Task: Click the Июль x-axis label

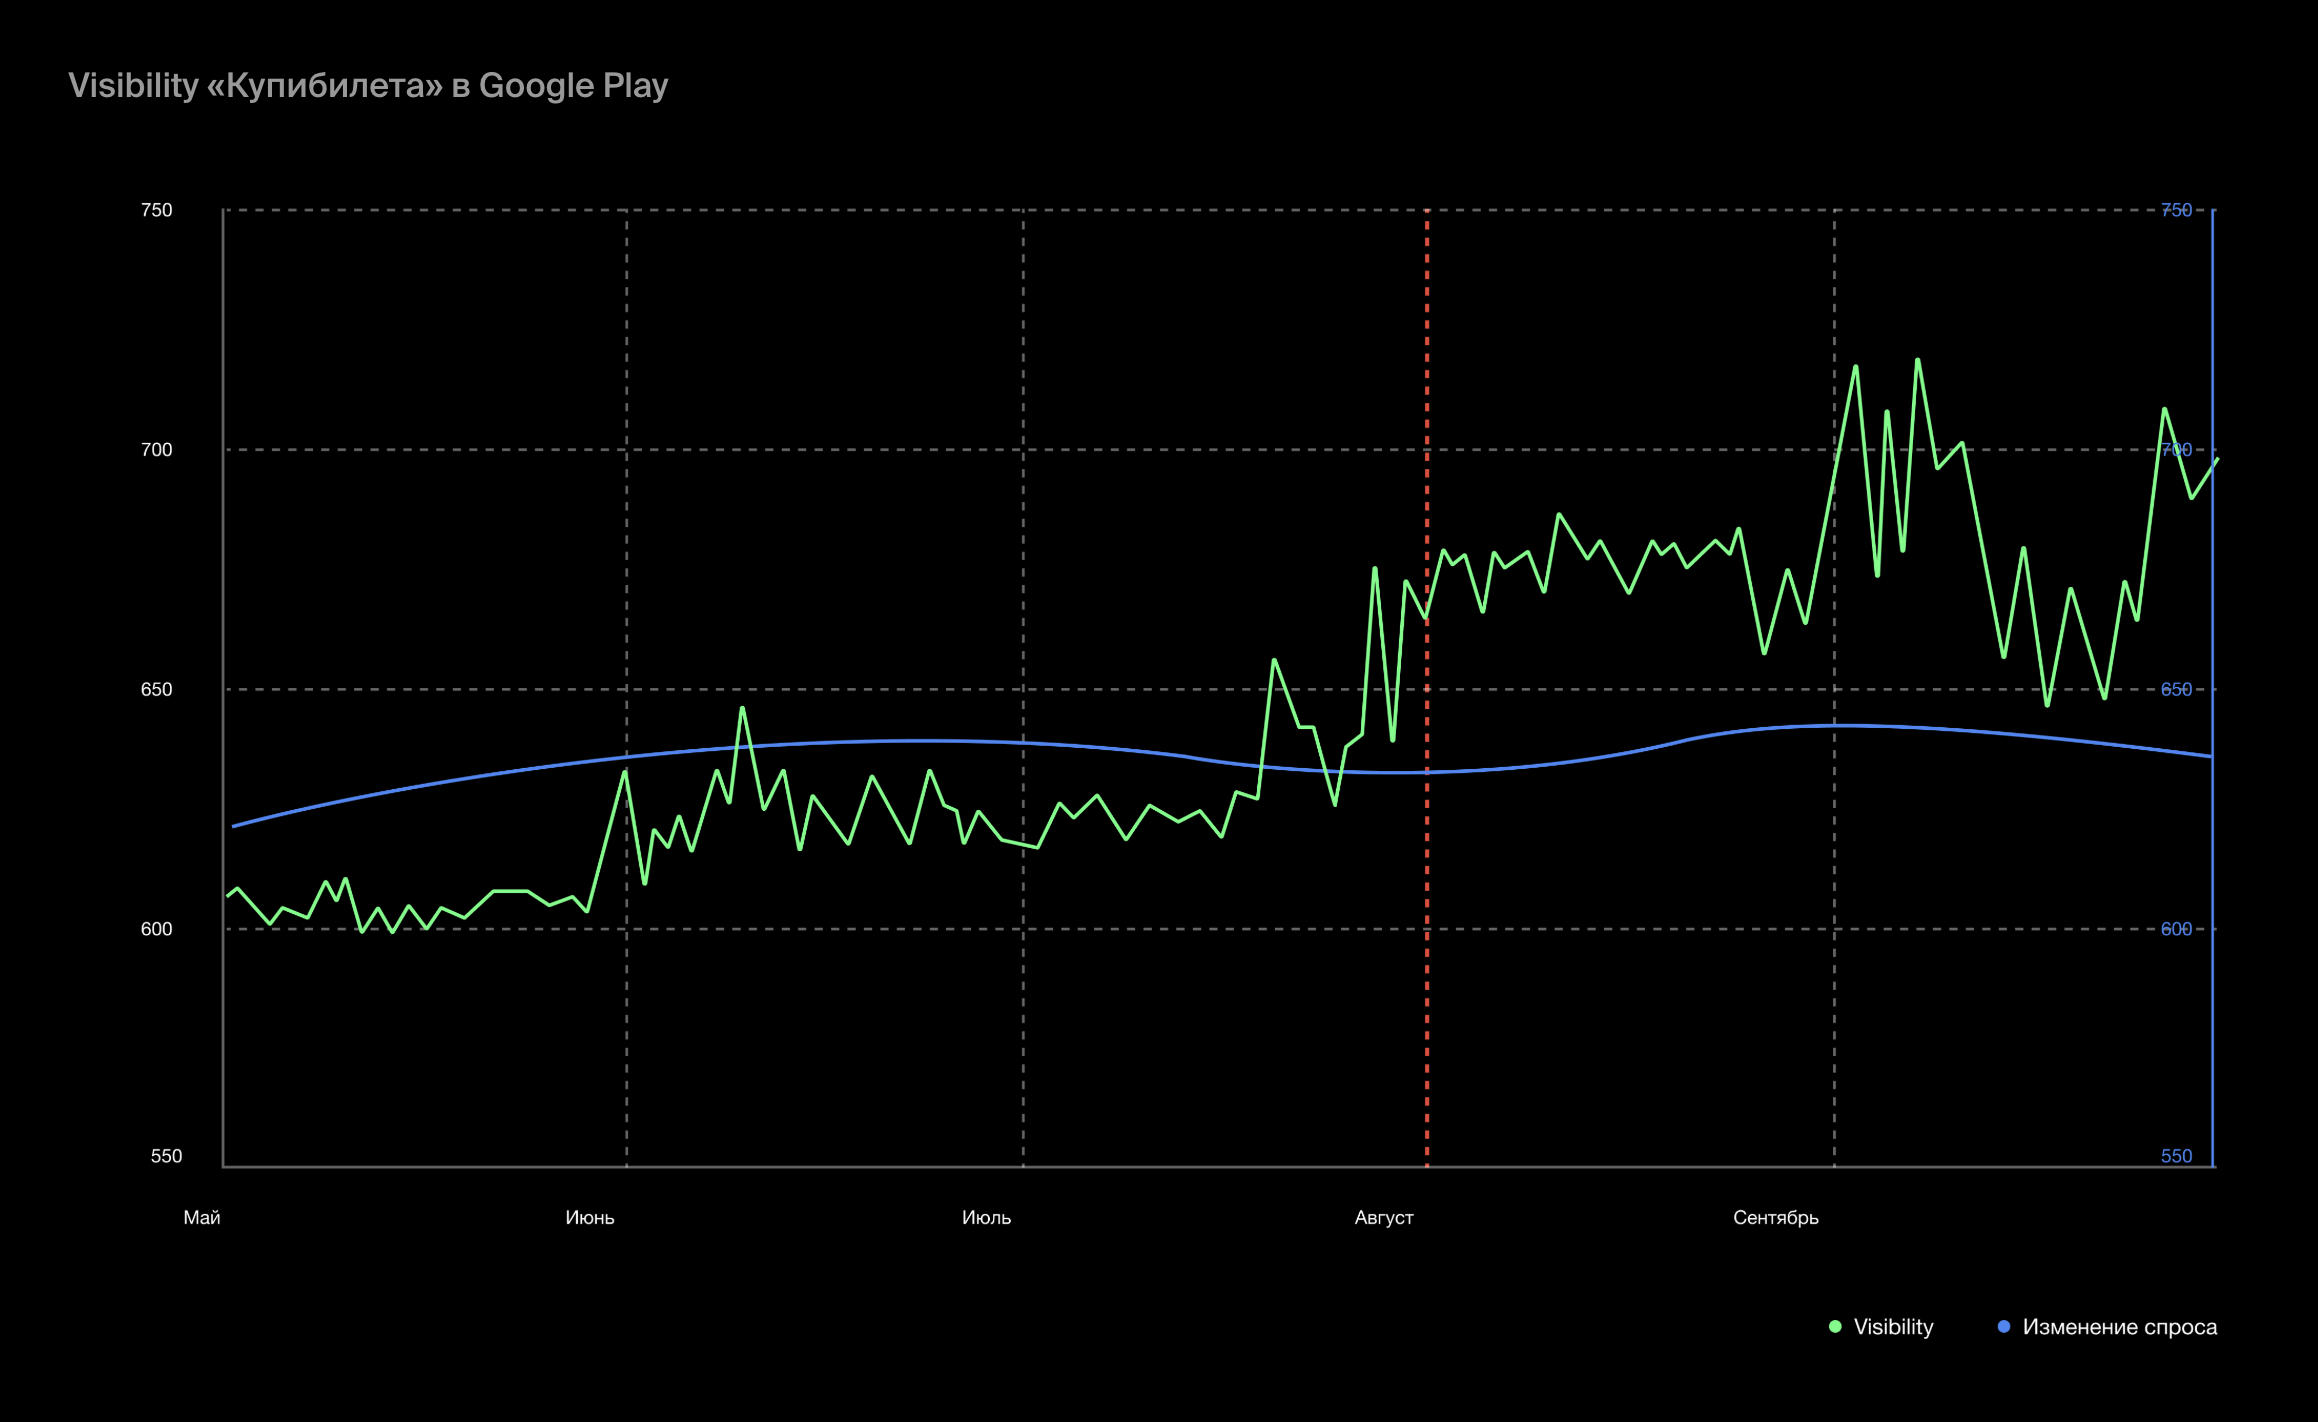Action: 986,1217
